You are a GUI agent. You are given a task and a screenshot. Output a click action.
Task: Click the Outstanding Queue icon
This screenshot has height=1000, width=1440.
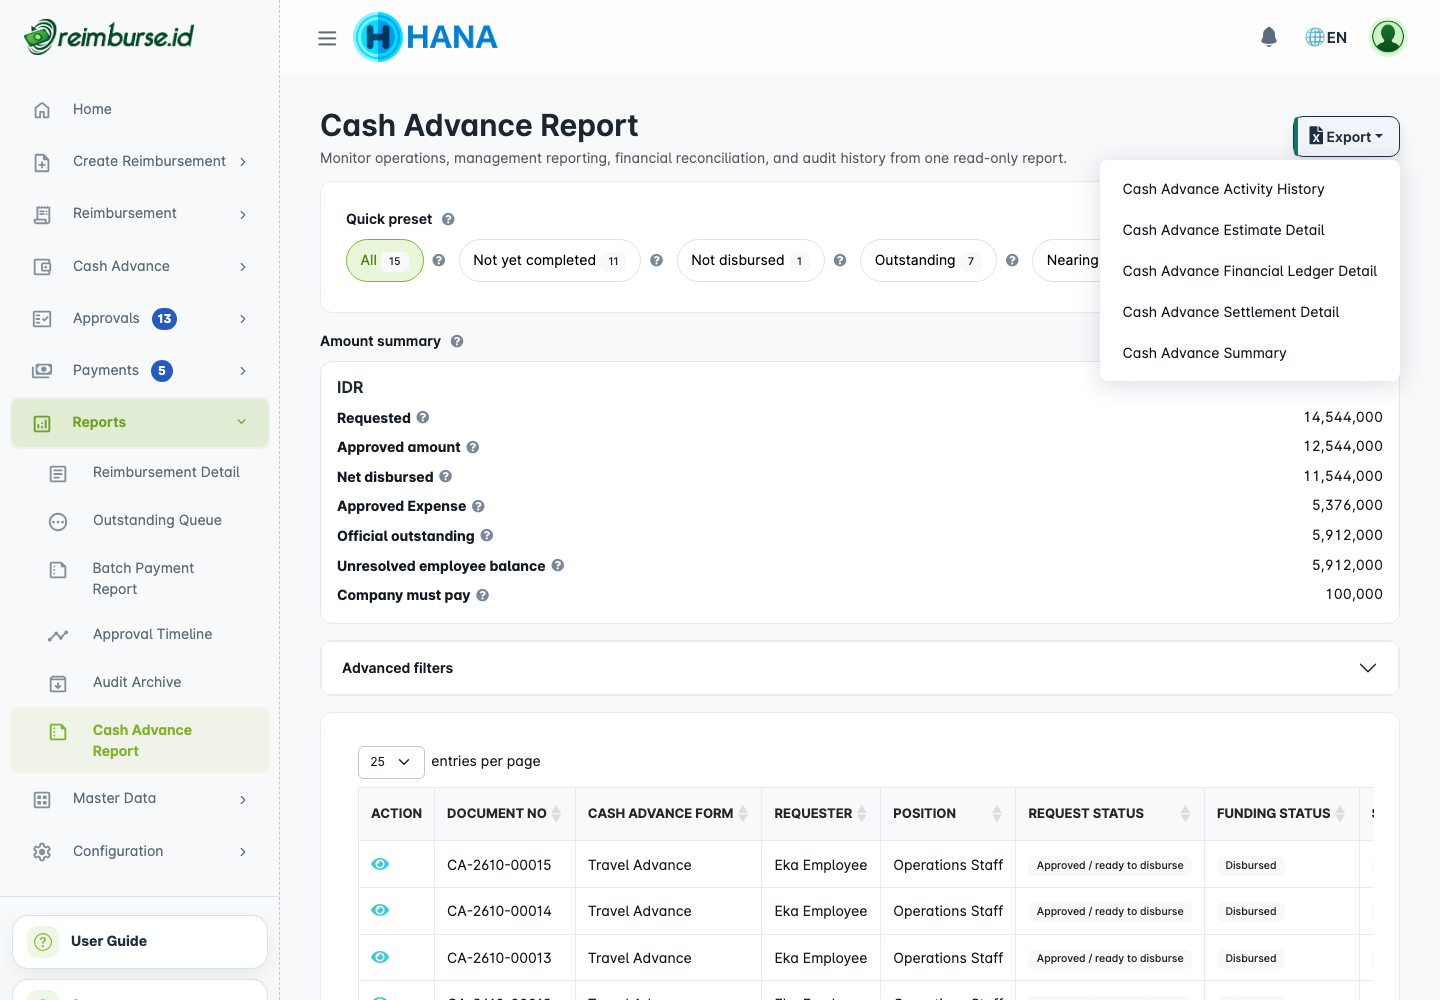pos(58,521)
